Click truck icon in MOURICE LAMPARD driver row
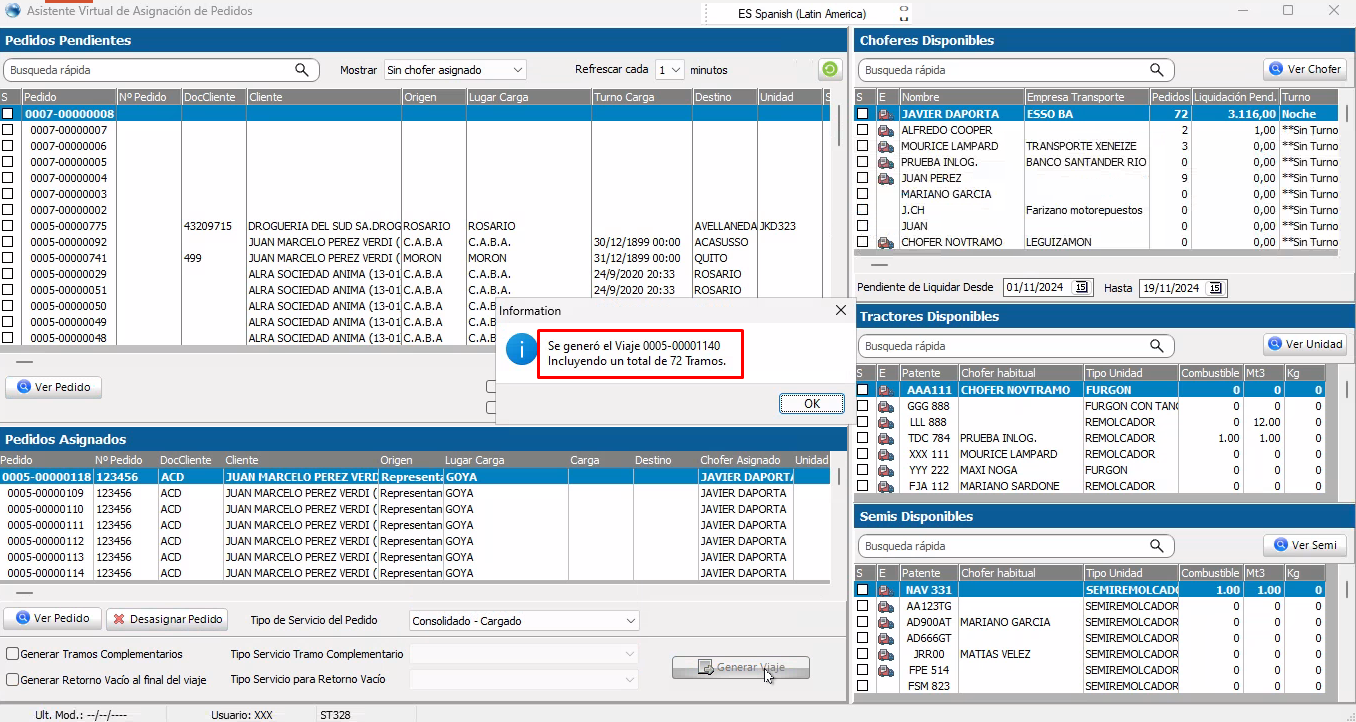This screenshot has height=722, width=1356. pos(886,146)
